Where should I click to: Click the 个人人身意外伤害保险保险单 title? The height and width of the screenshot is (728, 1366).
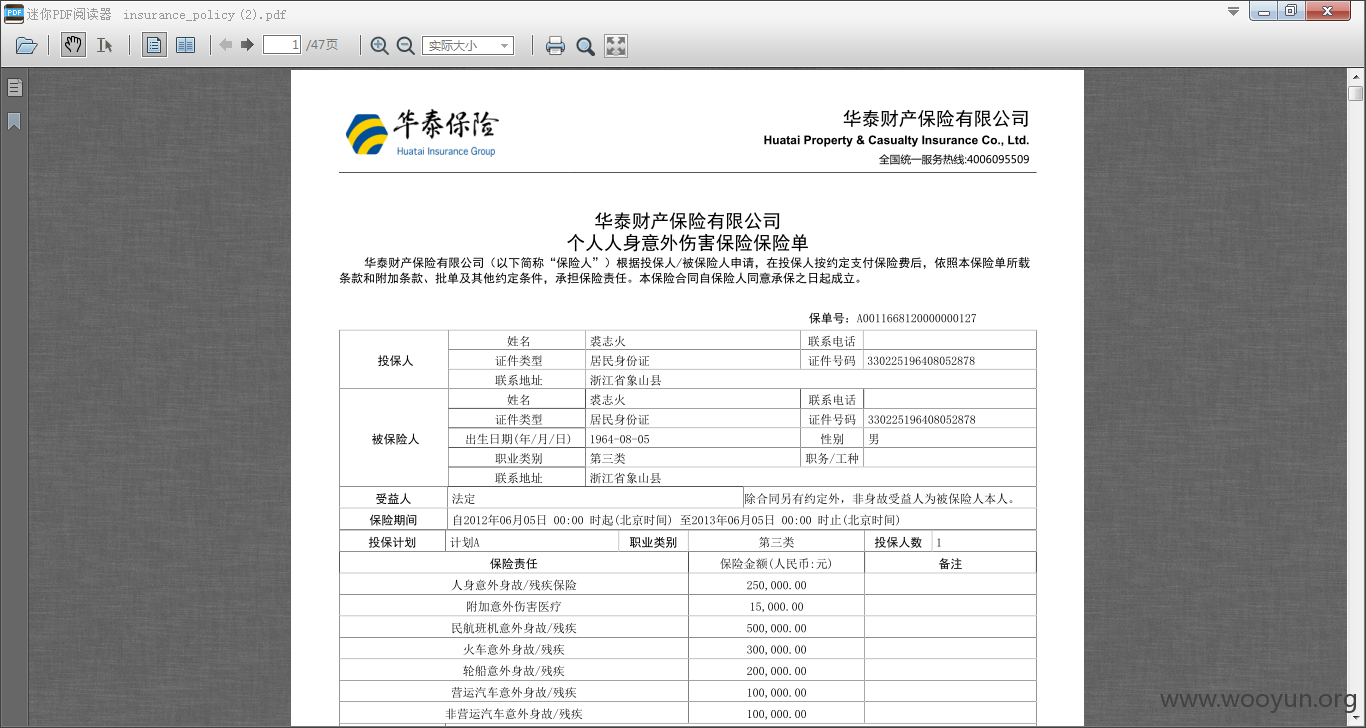(x=687, y=243)
